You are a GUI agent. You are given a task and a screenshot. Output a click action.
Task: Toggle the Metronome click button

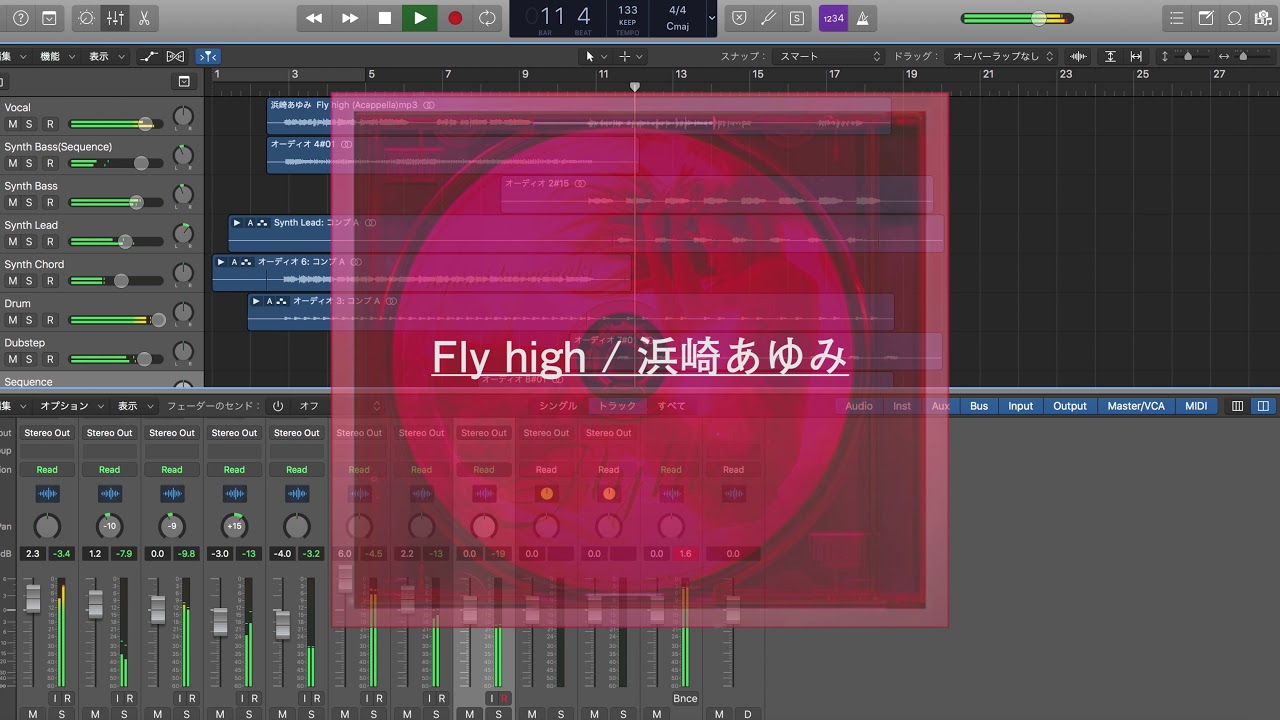coord(862,18)
